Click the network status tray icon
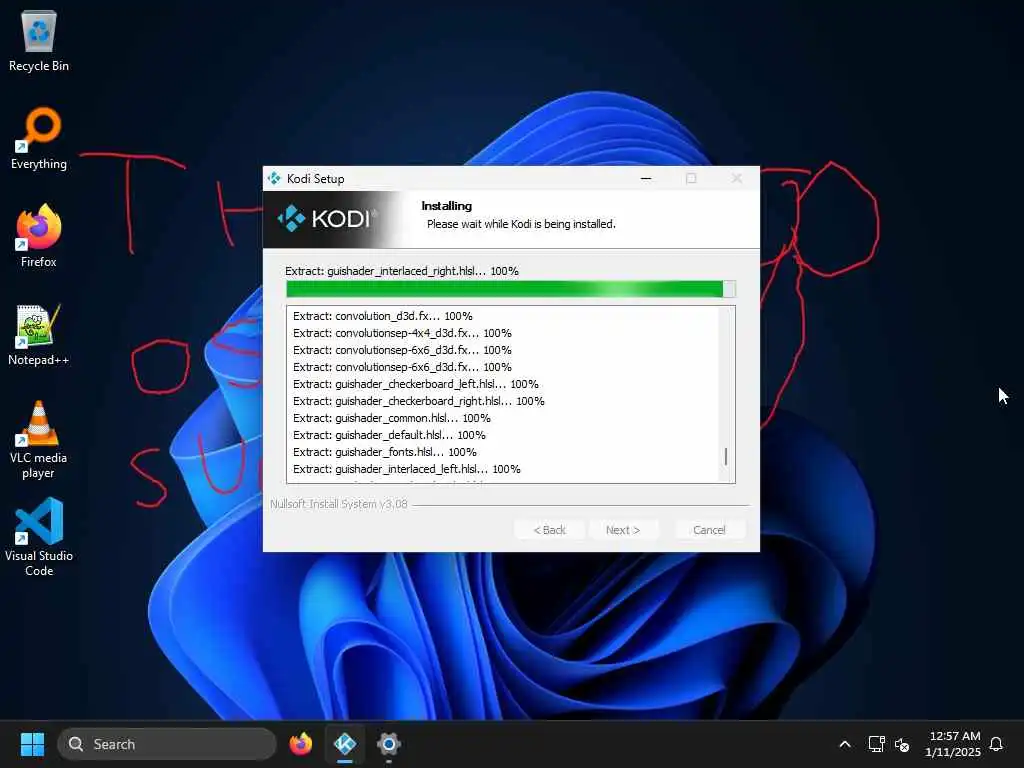Viewport: 1024px width, 768px height. [876, 744]
